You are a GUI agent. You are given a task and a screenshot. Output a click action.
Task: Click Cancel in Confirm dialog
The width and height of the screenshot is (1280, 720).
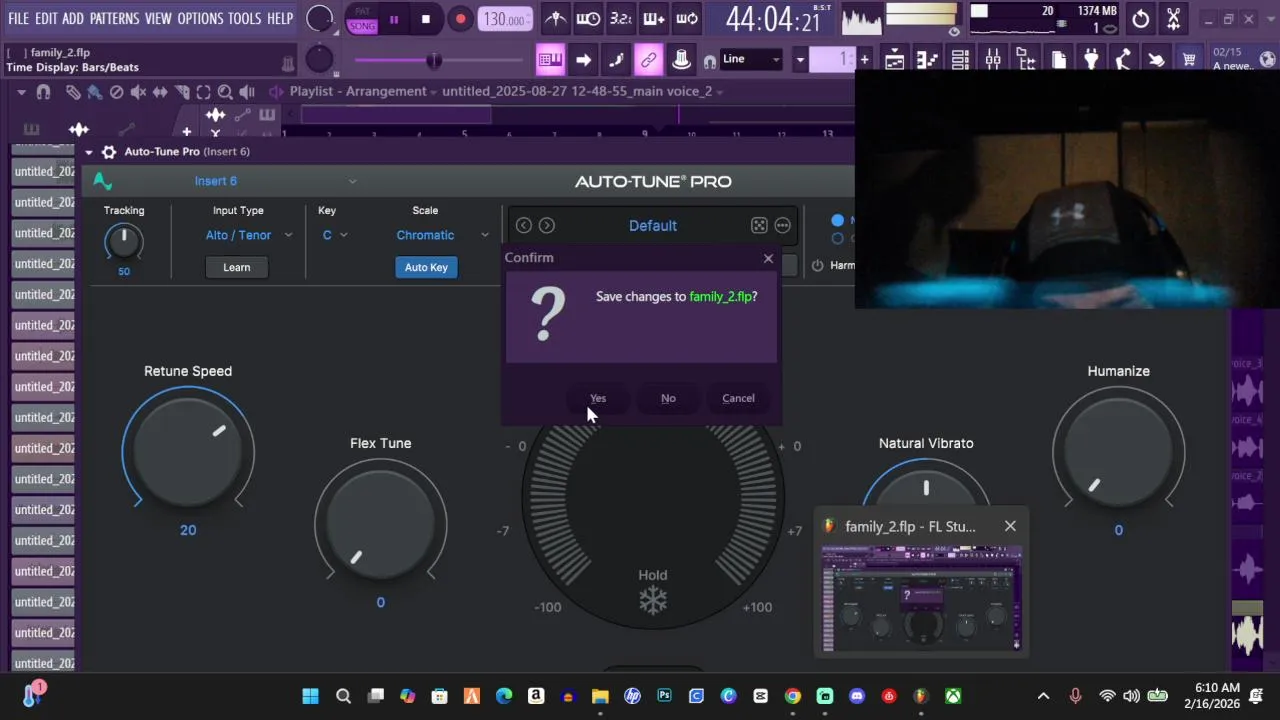738,398
